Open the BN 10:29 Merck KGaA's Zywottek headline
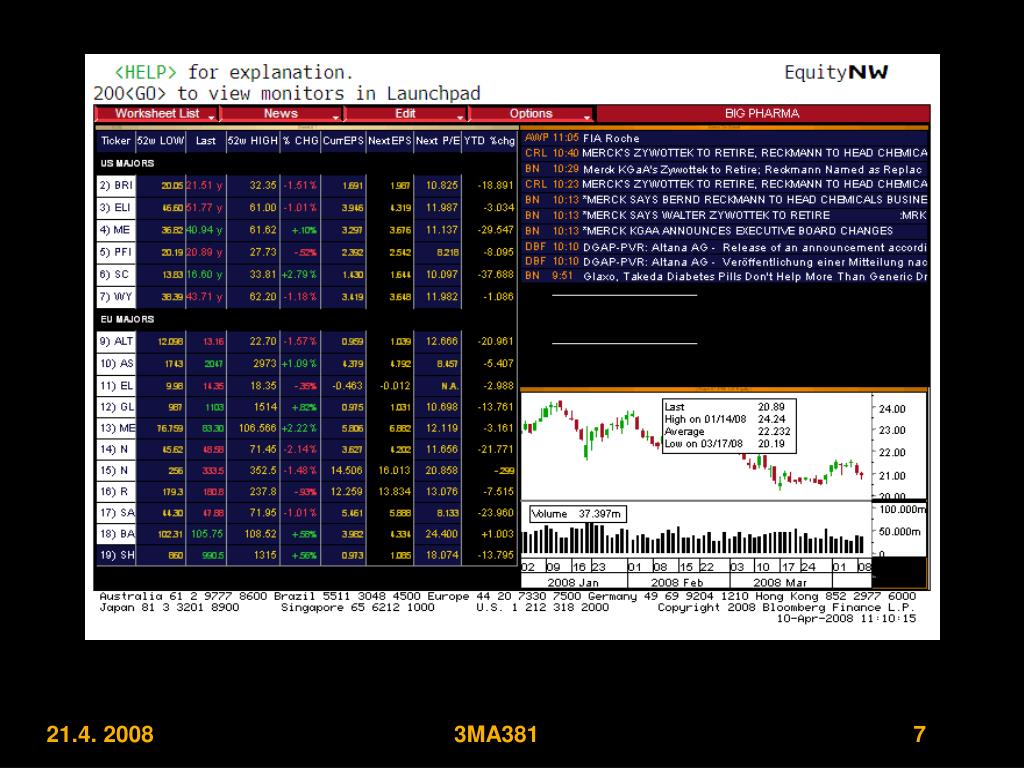1024x768 pixels. click(725, 169)
